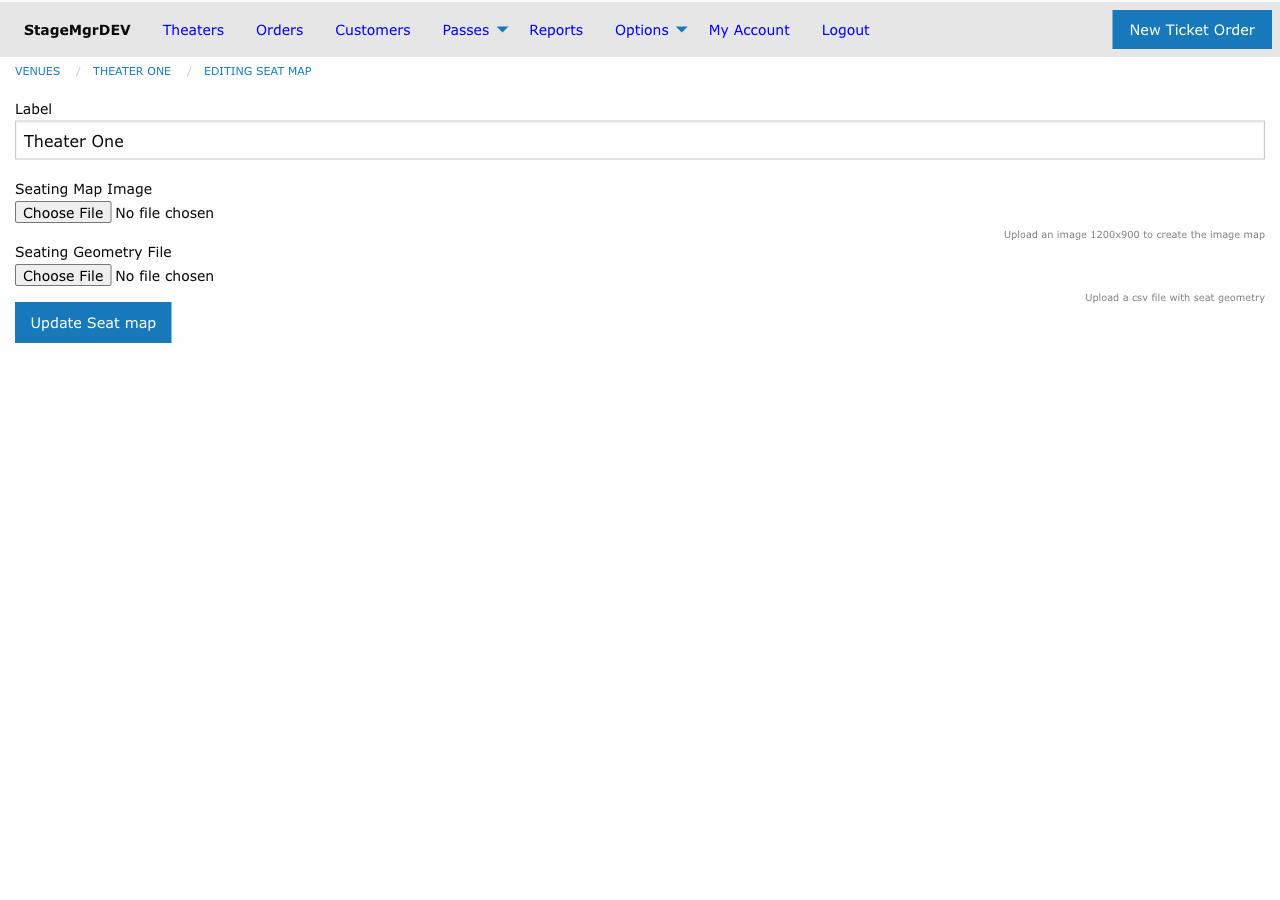This screenshot has width=1280, height=900.
Task: Click the Update Seat map button
Action: click(x=93, y=323)
